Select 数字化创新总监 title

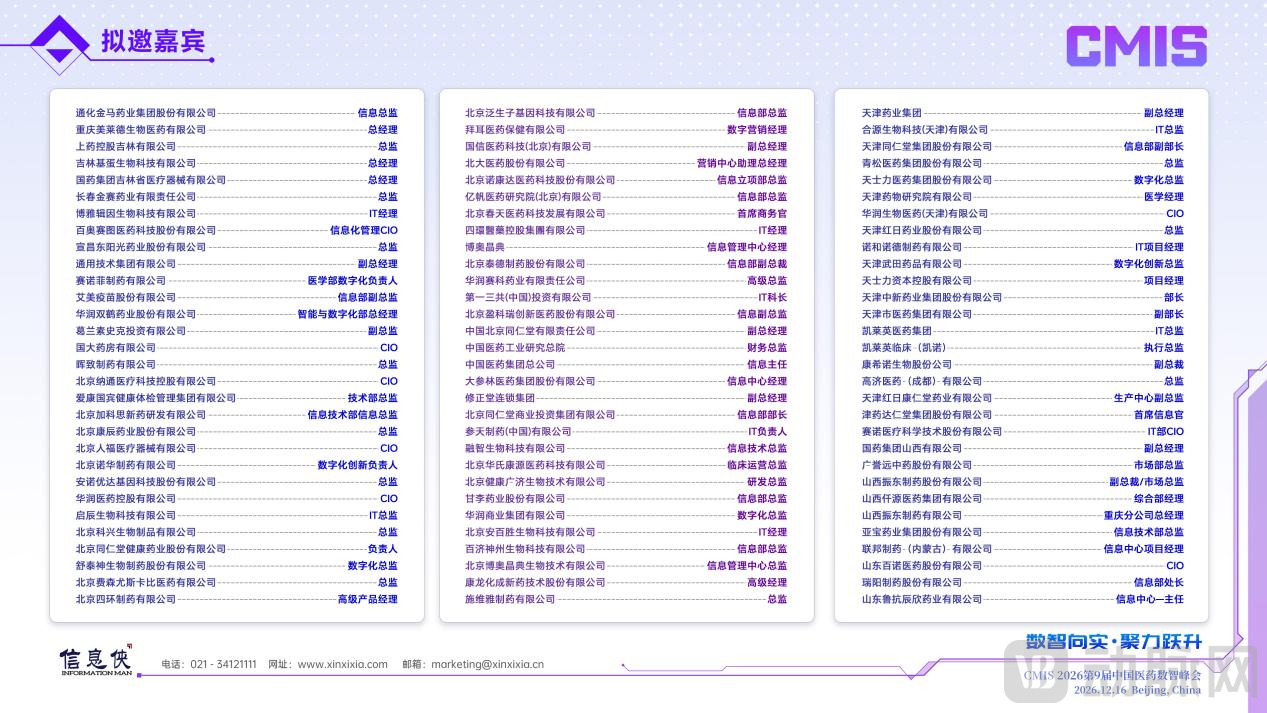[1149, 264]
